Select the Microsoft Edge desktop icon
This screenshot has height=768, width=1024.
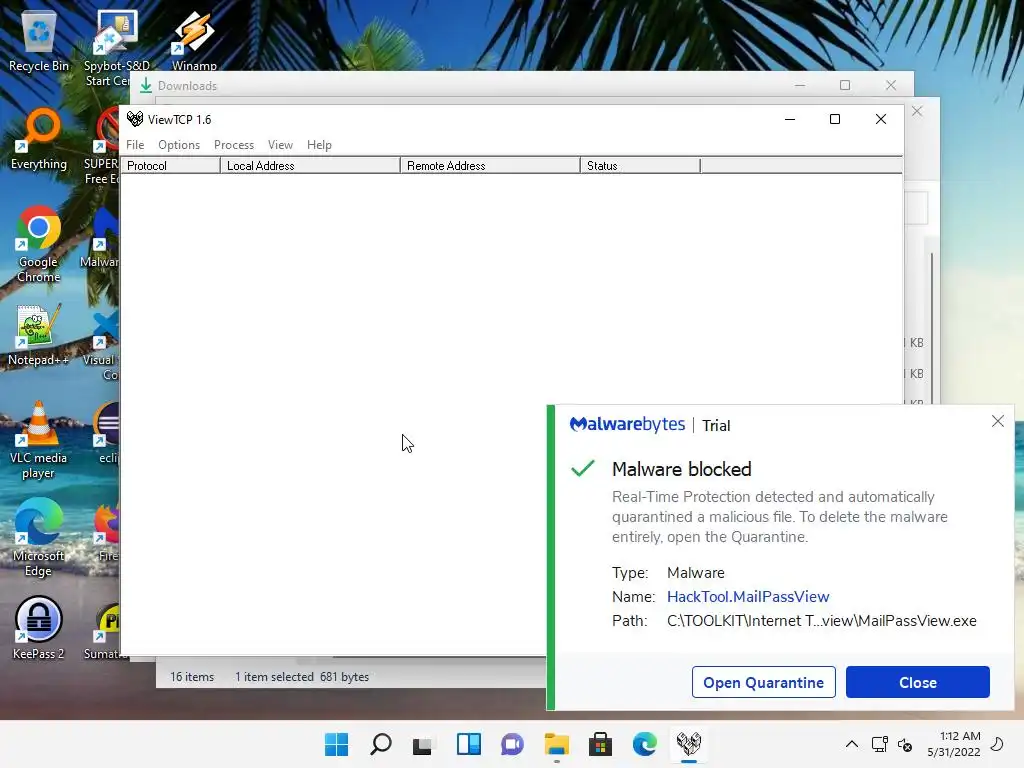coord(39,539)
